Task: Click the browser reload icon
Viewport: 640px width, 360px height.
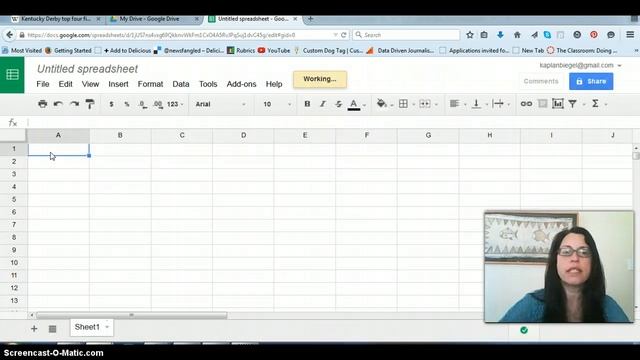Action: 344,35
